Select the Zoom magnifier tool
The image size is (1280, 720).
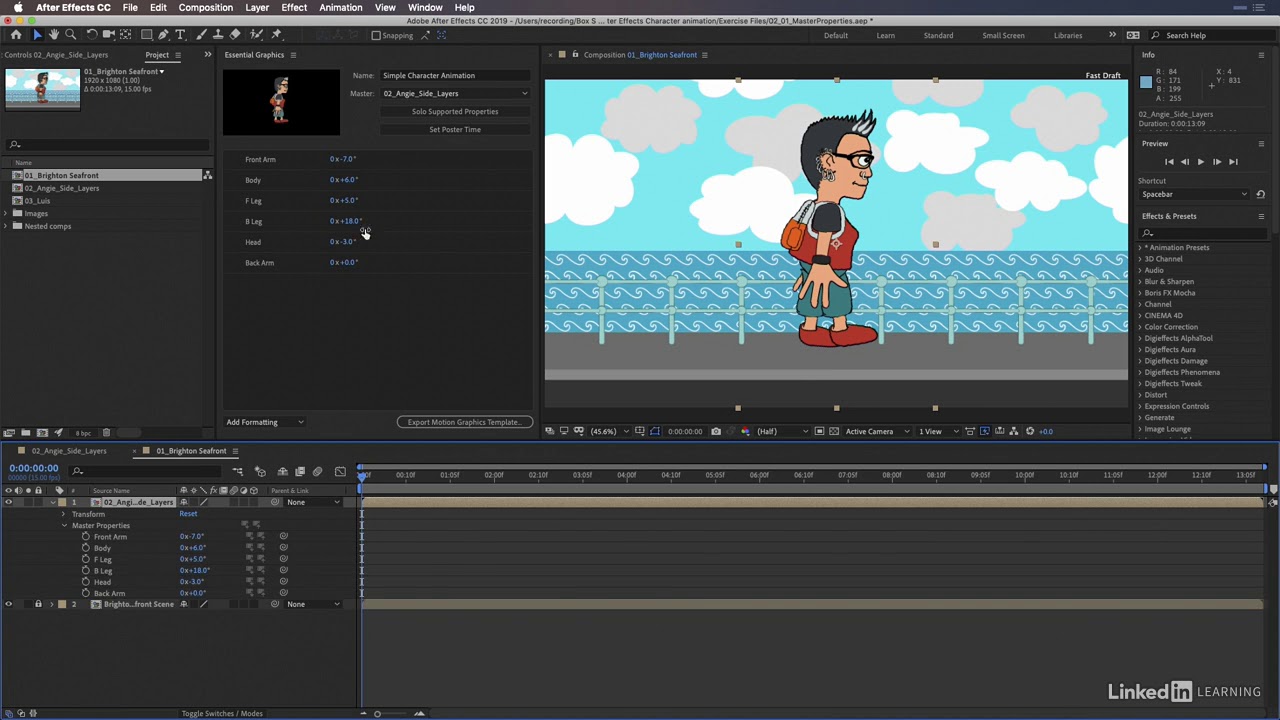[70, 35]
